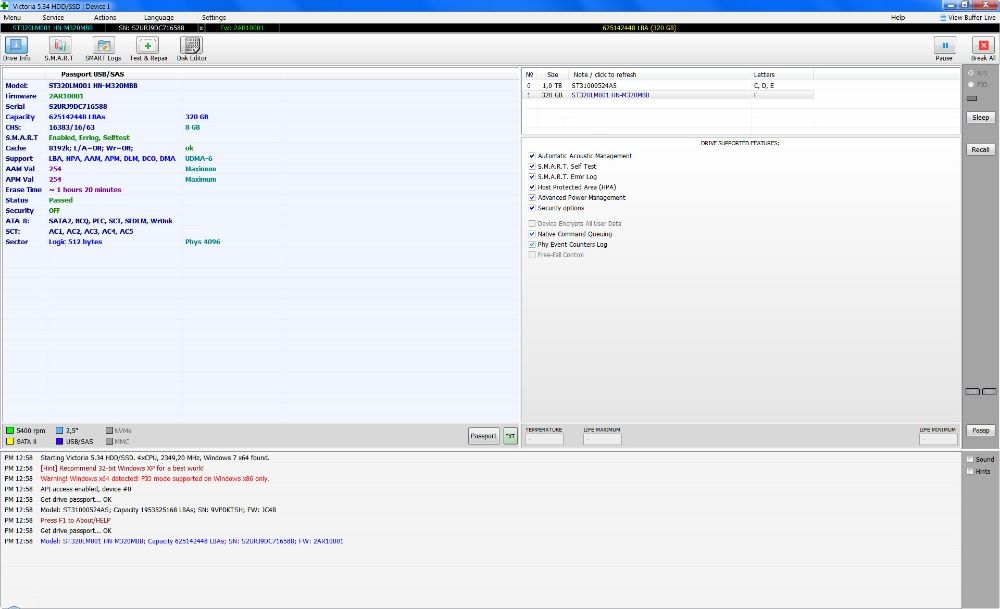Open the Service menu
Image resolution: width=1000 pixels, height=609 pixels.
click(x=53, y=18)
